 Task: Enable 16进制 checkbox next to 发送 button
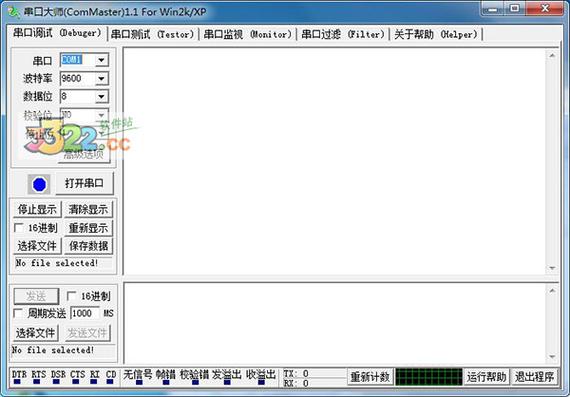pyautogui.click(x=72, y=296)
